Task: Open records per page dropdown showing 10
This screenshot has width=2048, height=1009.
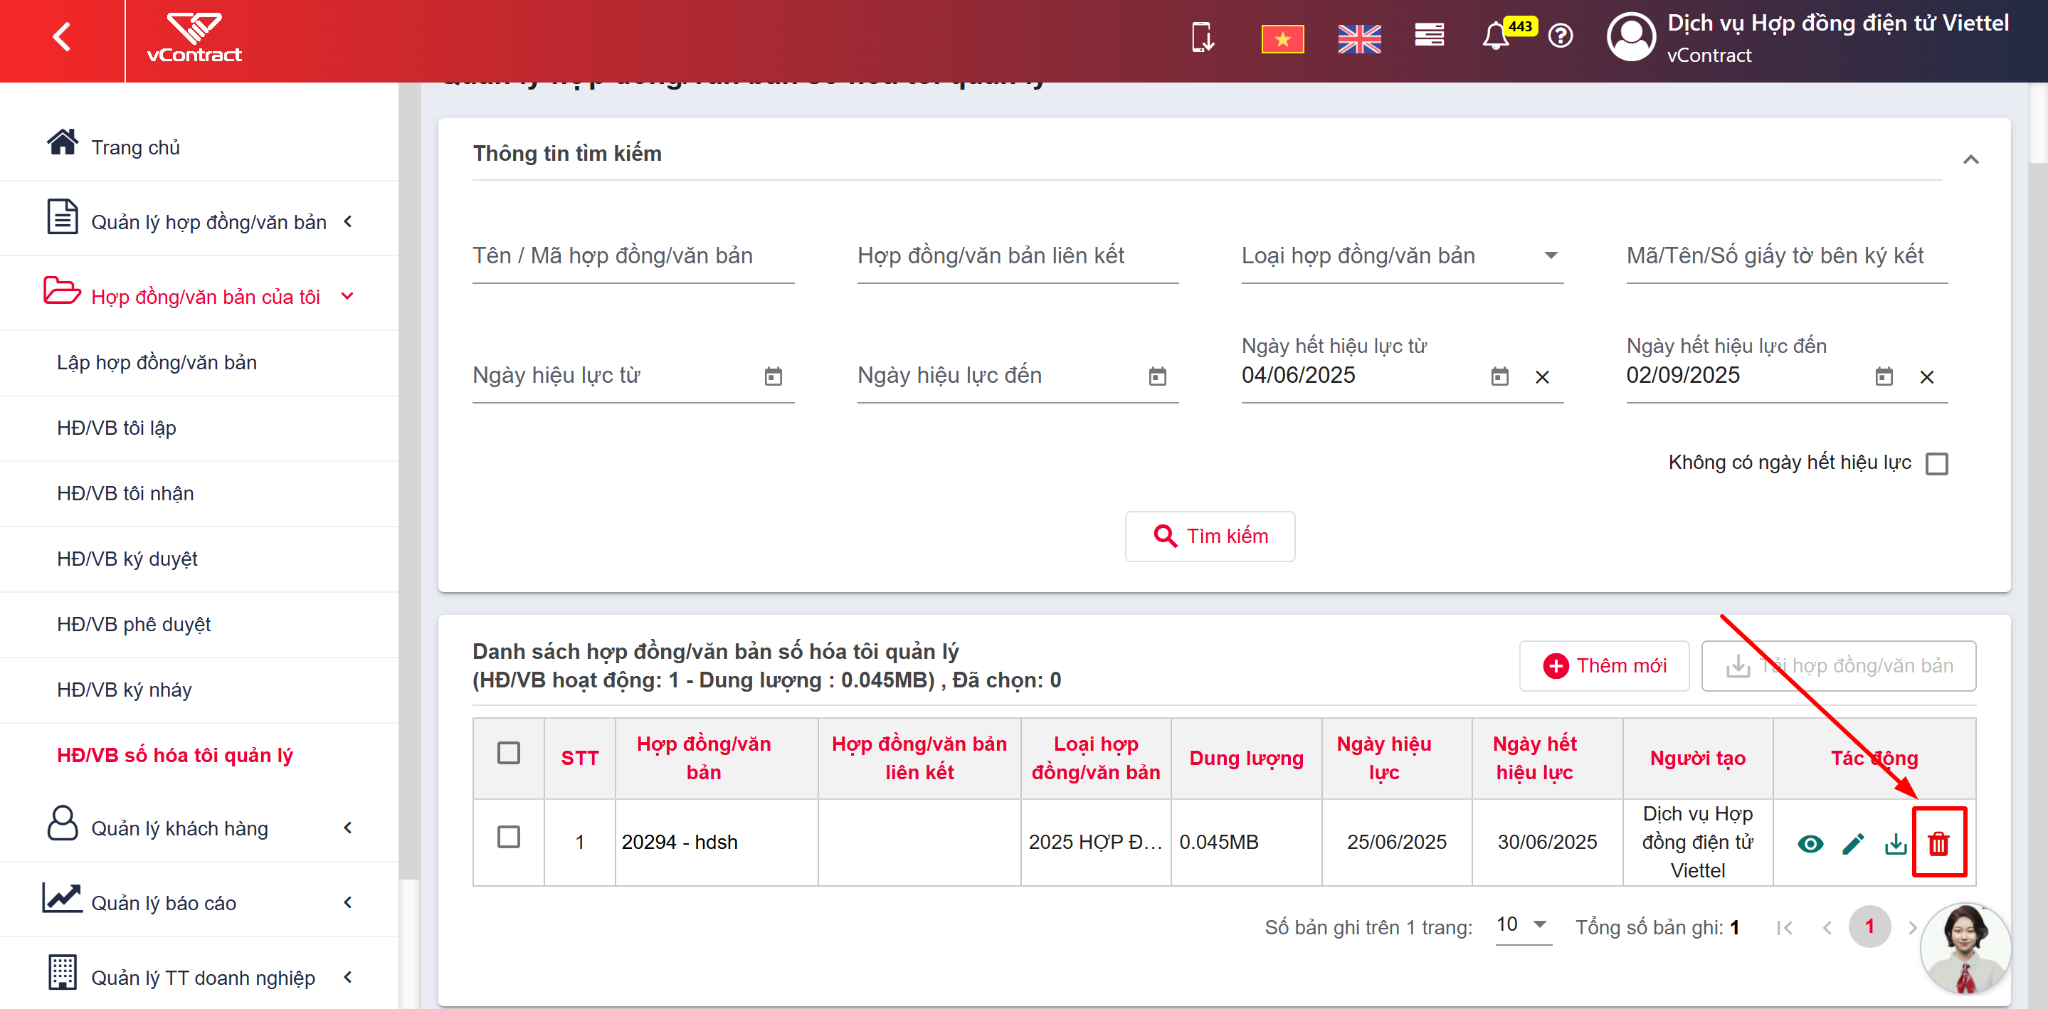Action: 1523,925
